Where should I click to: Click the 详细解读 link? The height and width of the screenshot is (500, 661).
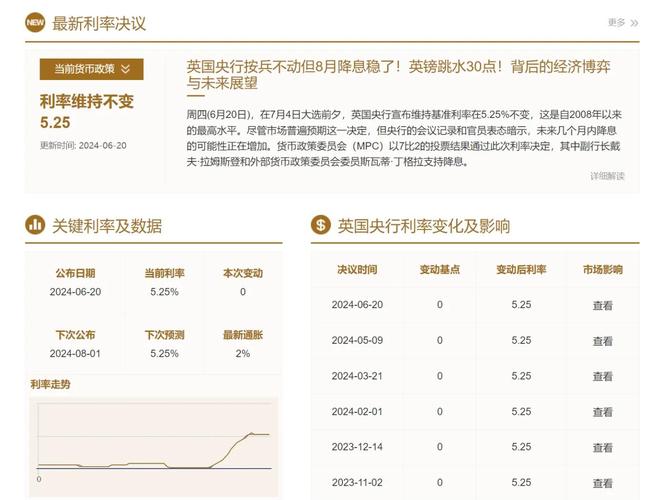[x=607, y=176]
